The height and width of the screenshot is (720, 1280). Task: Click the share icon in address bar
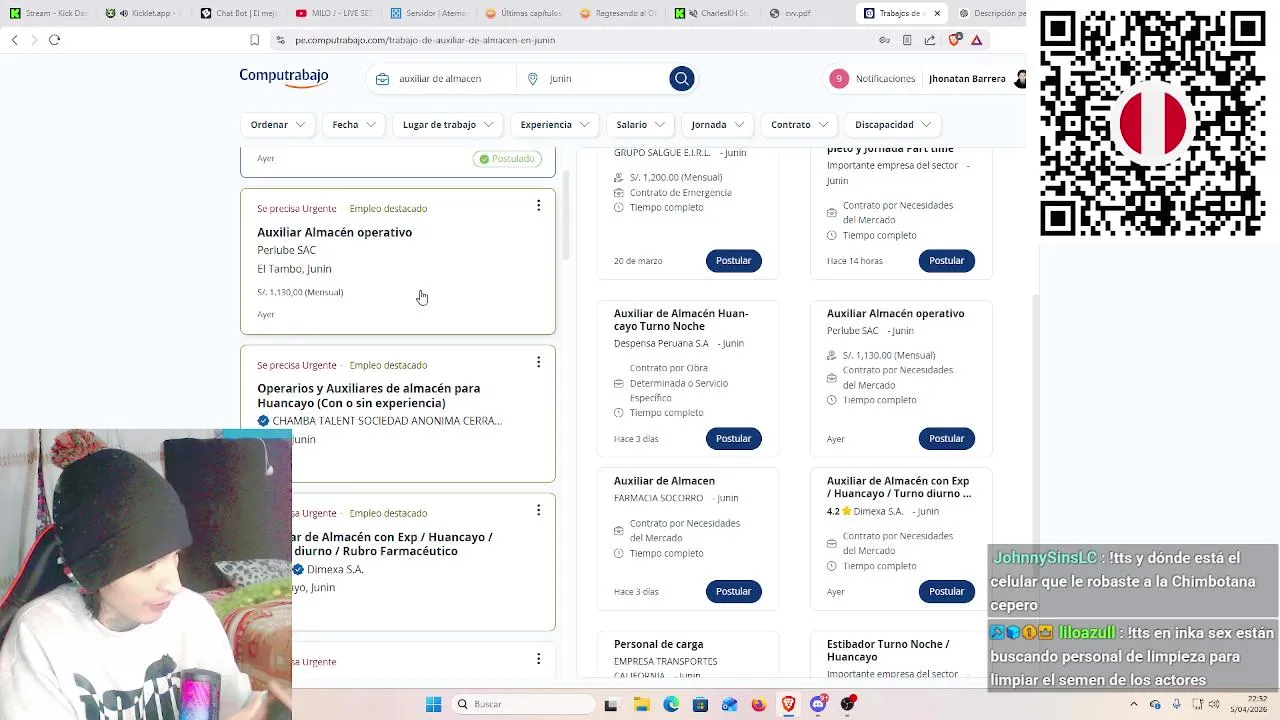pyautogui.click(x=930, y=40)
